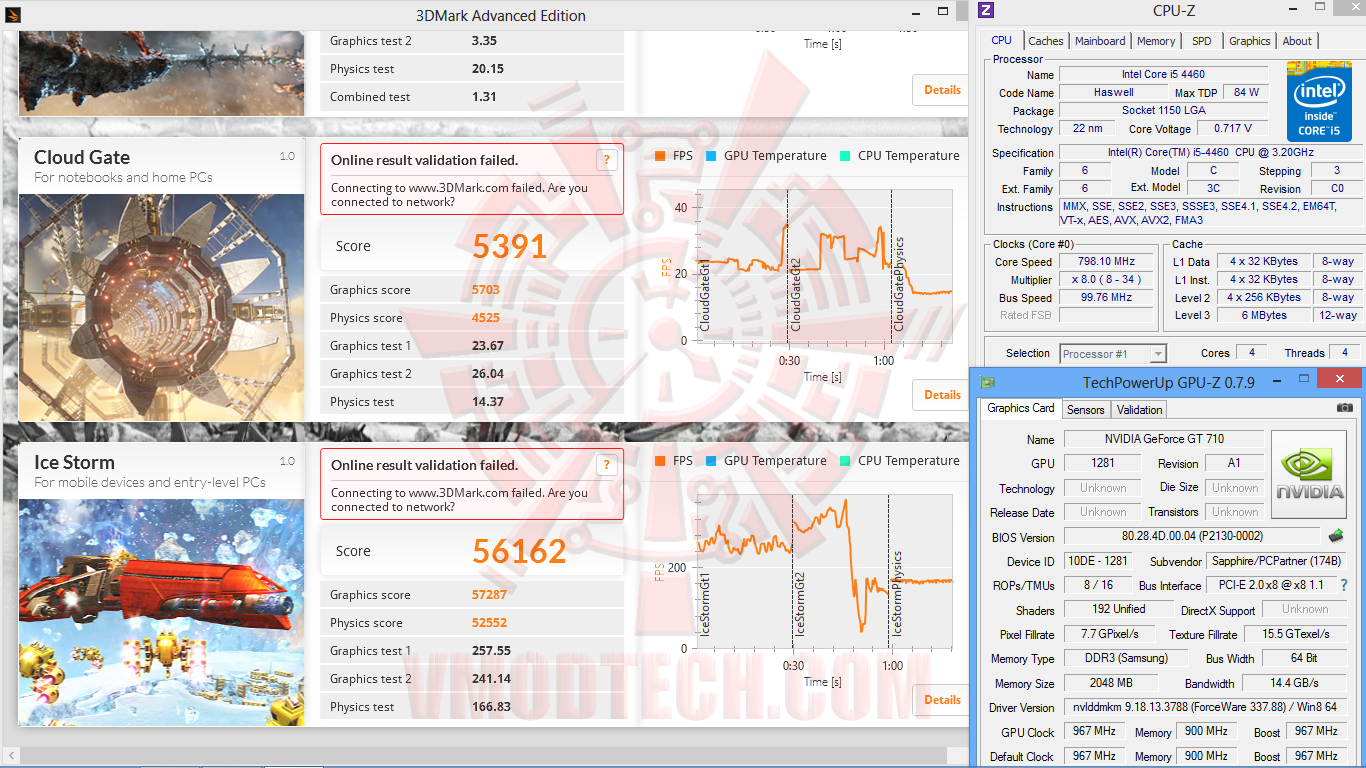1366x768 pixels.
Task: Open the Validation tab in GPU-Z
Action: [x=1139, y=410]
